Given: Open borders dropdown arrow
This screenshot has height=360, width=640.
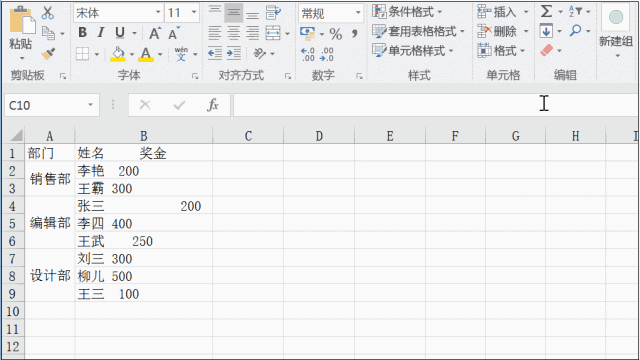Looking at the screenshot, I should (97, 54).
